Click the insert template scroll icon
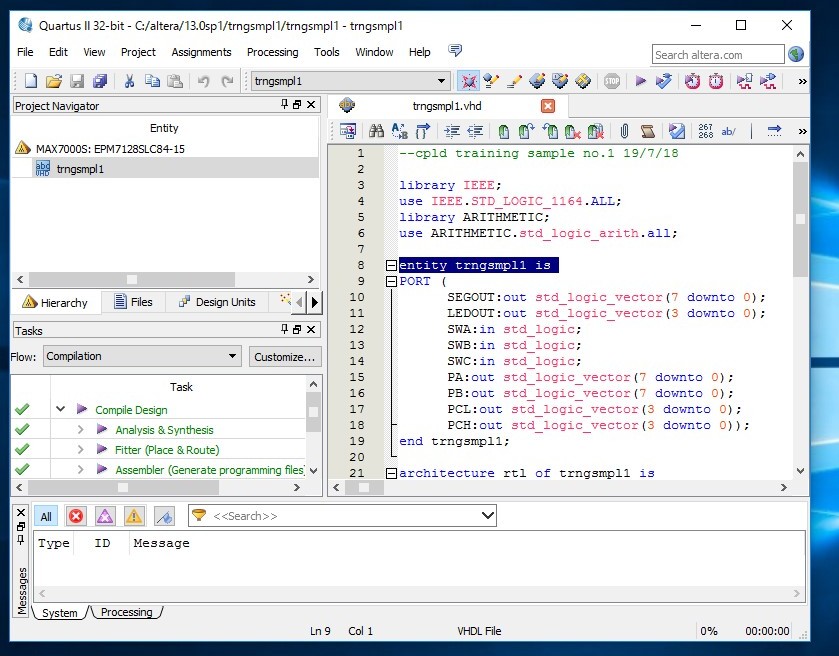Image resolution: width=839 pixels, height=656 pixels. pos(647,131)
